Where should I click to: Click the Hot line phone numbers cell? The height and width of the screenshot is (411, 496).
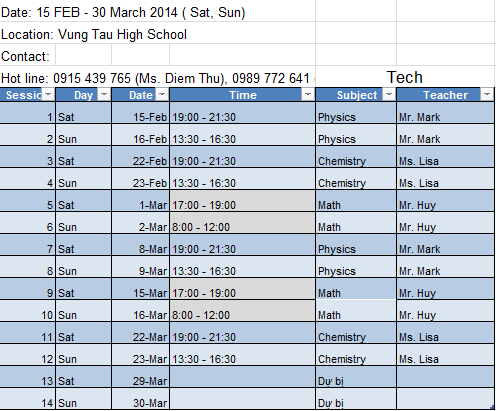pyautogui.click(x=157, y=77)
